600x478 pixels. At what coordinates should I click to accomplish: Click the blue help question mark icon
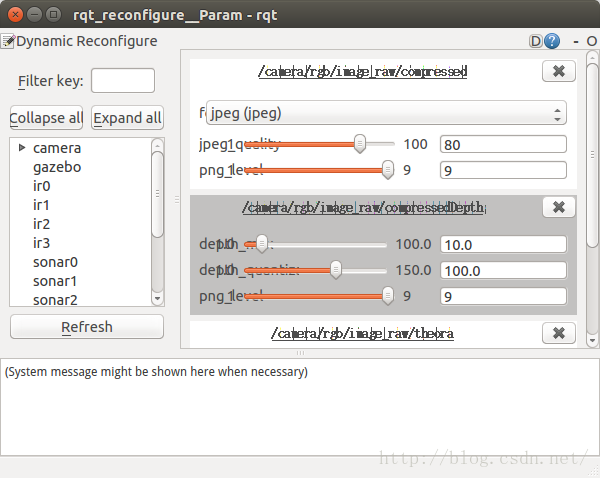552,41
